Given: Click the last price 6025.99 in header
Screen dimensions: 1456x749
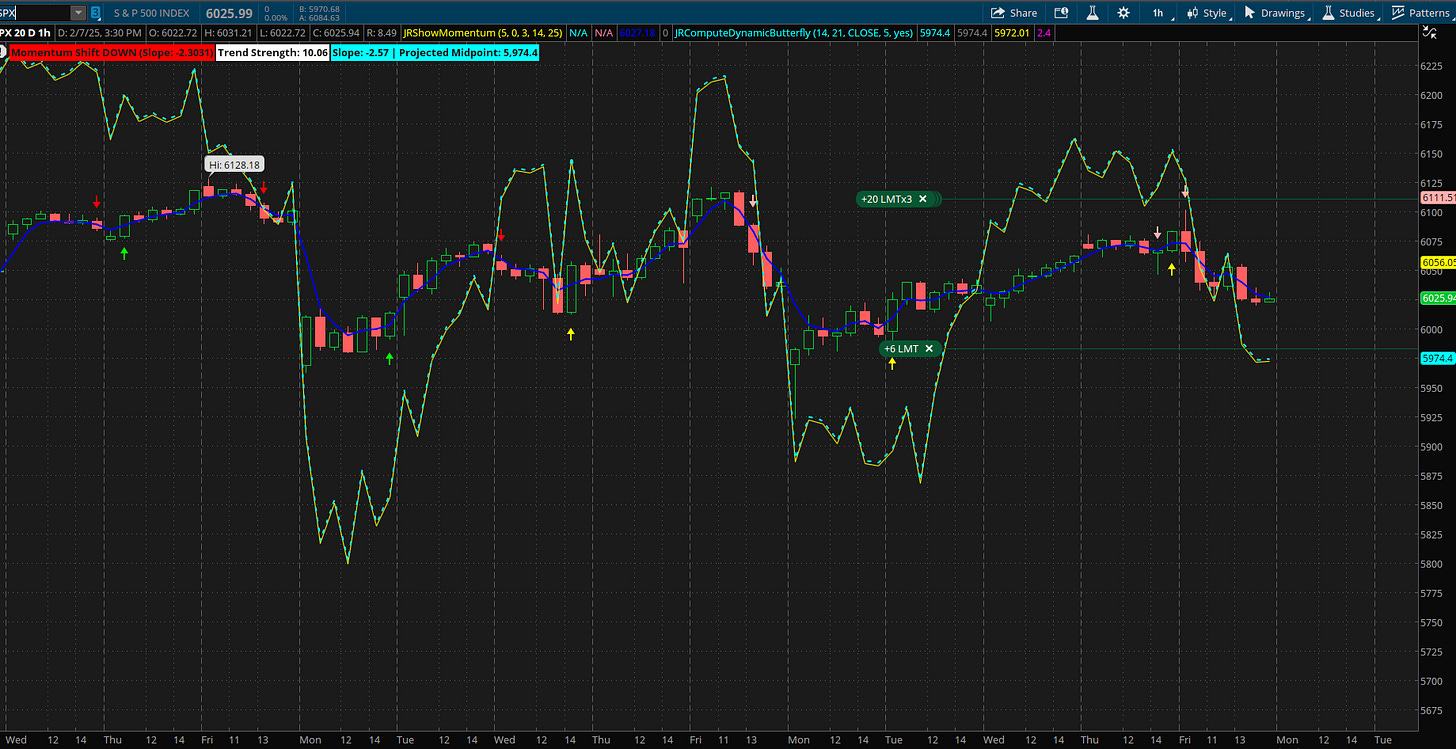Looking at the screenshot, I should pos(227,13).
